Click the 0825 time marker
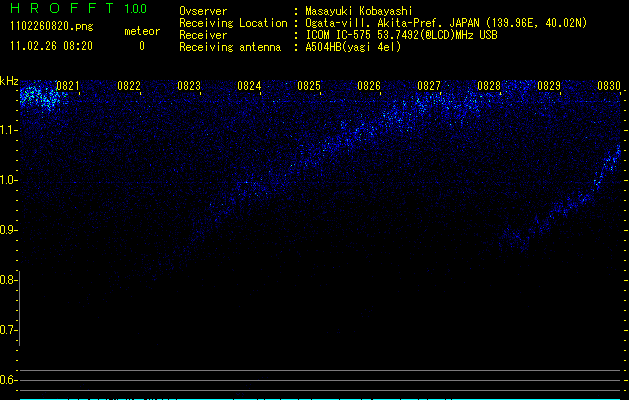This screenshot has height=400, width=629. [x=309, y=85]
